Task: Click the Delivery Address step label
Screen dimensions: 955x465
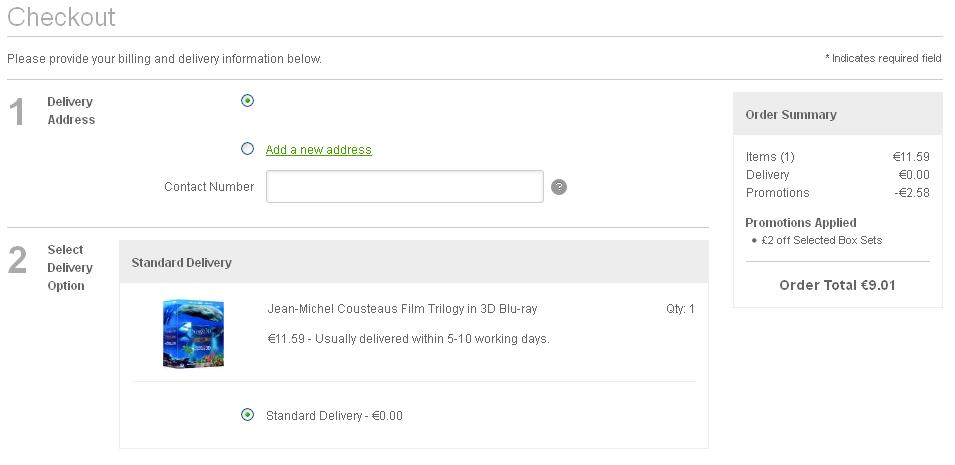Action: point(71,111)
